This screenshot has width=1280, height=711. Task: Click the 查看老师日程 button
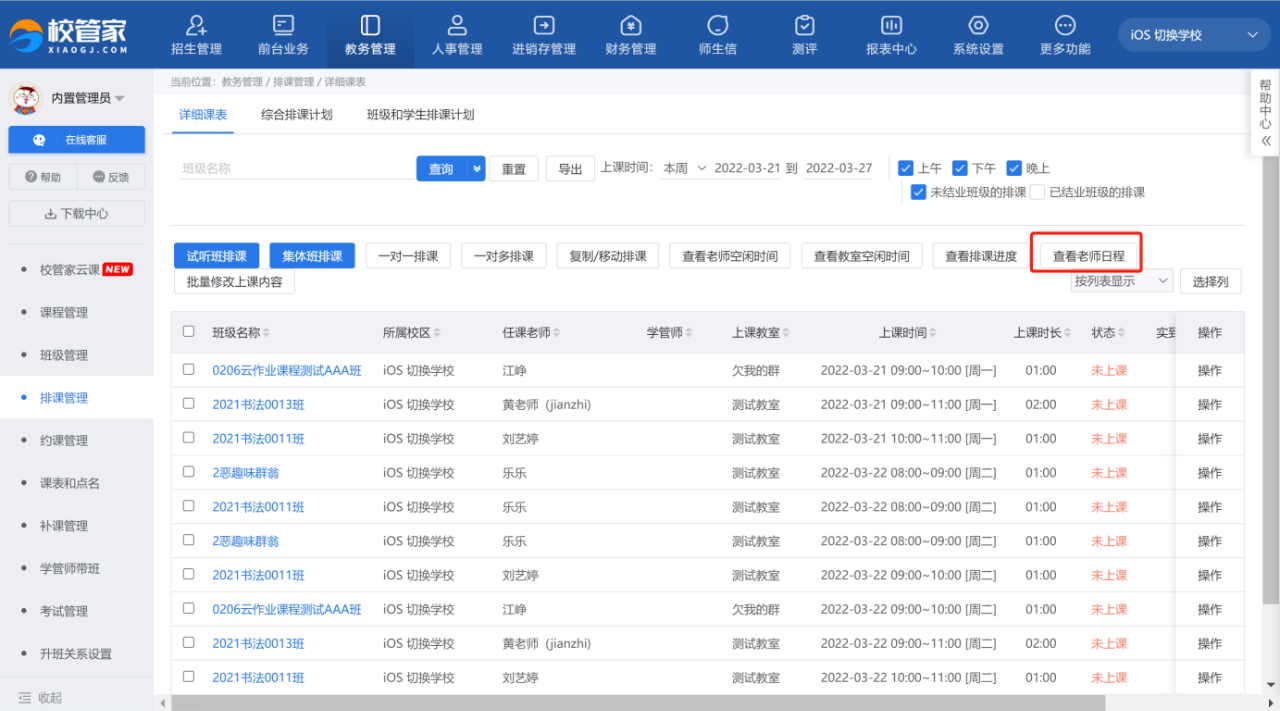point(1088,256)
